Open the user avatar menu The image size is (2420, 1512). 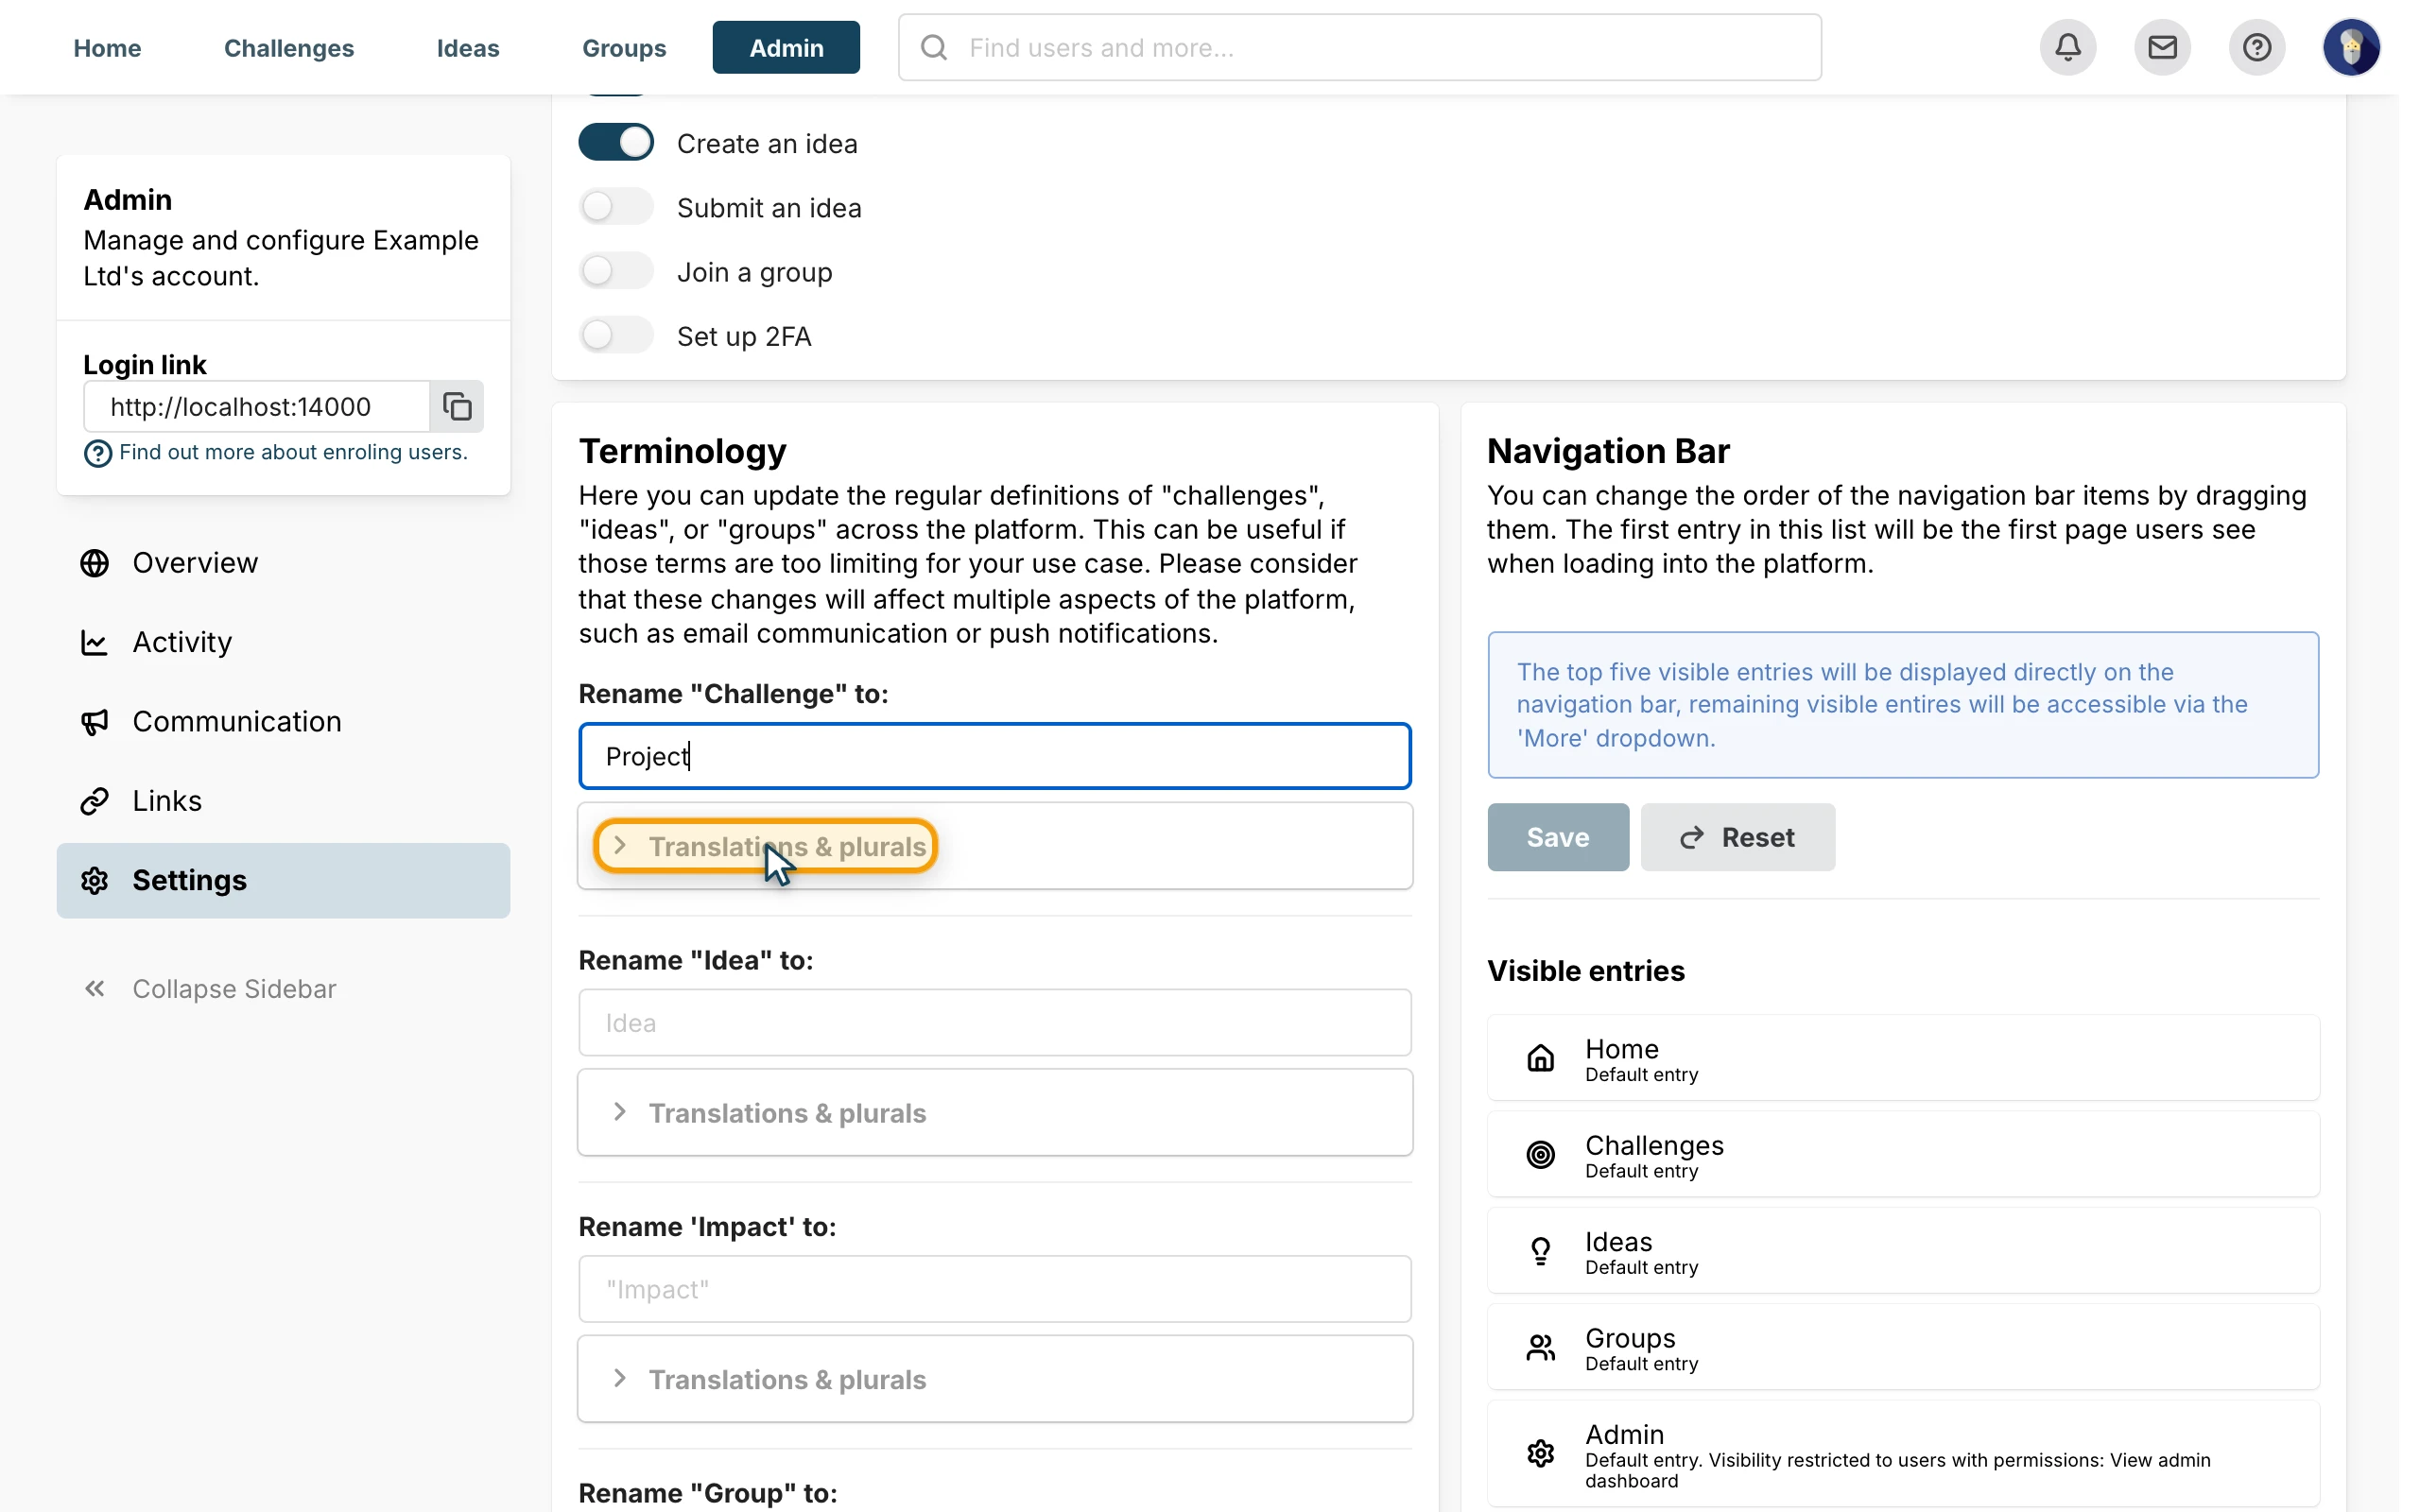click(x=2351, y=47)
